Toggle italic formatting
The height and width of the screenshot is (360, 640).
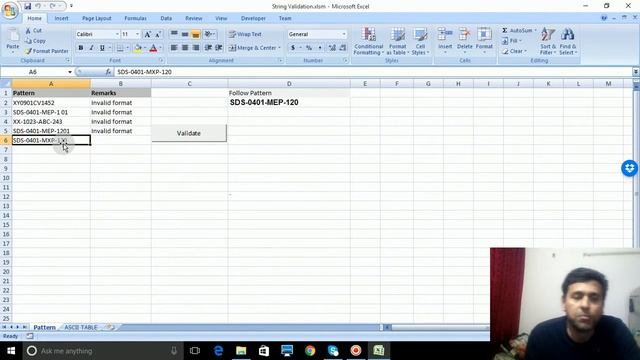91,48
